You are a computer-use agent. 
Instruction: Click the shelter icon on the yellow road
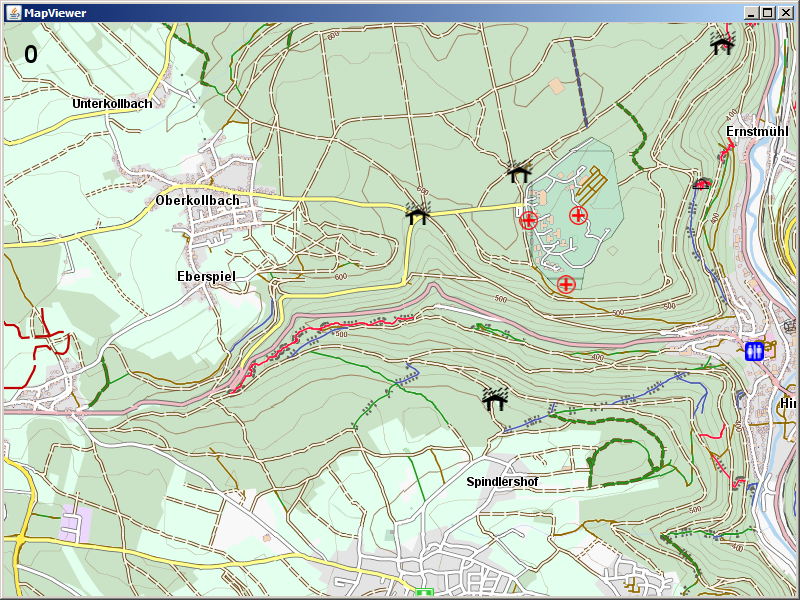point(418,213)
